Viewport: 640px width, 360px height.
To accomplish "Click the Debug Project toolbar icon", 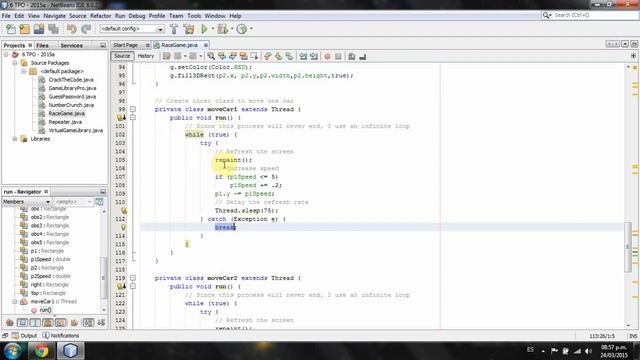I will (x=222, y=29).
